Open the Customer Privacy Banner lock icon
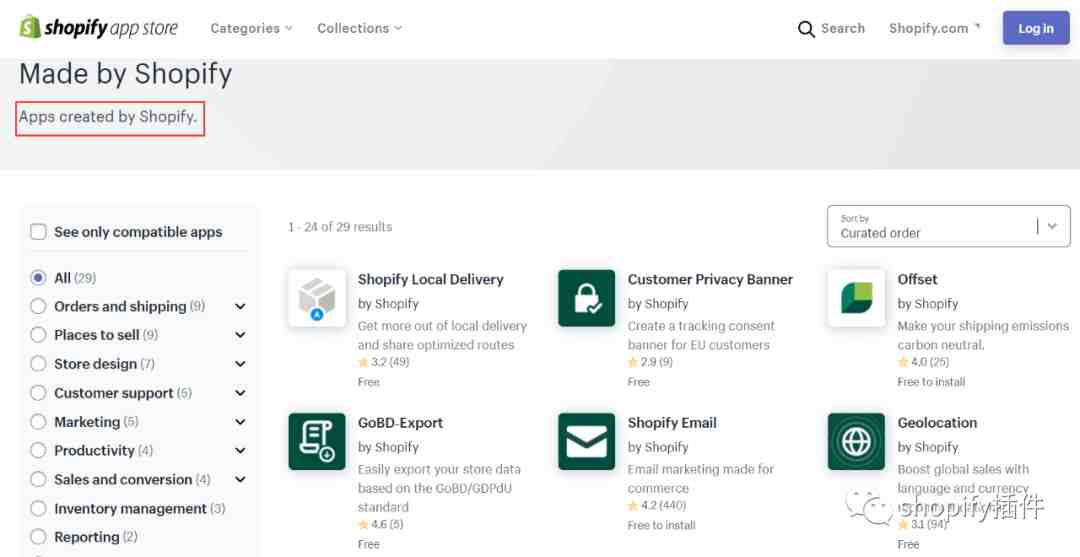 (x=586, y=298)
